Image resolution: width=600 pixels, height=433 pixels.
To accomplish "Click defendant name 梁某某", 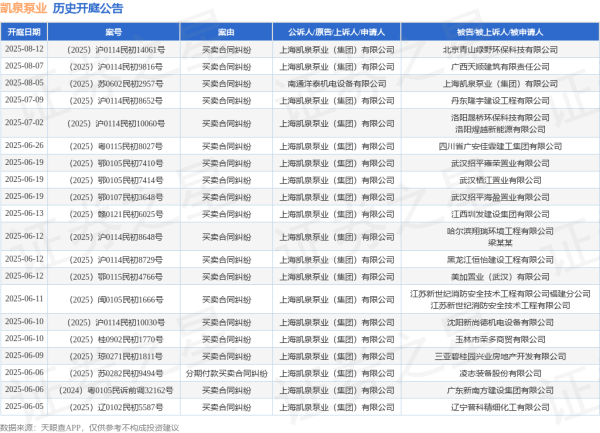I will [500, 243].
